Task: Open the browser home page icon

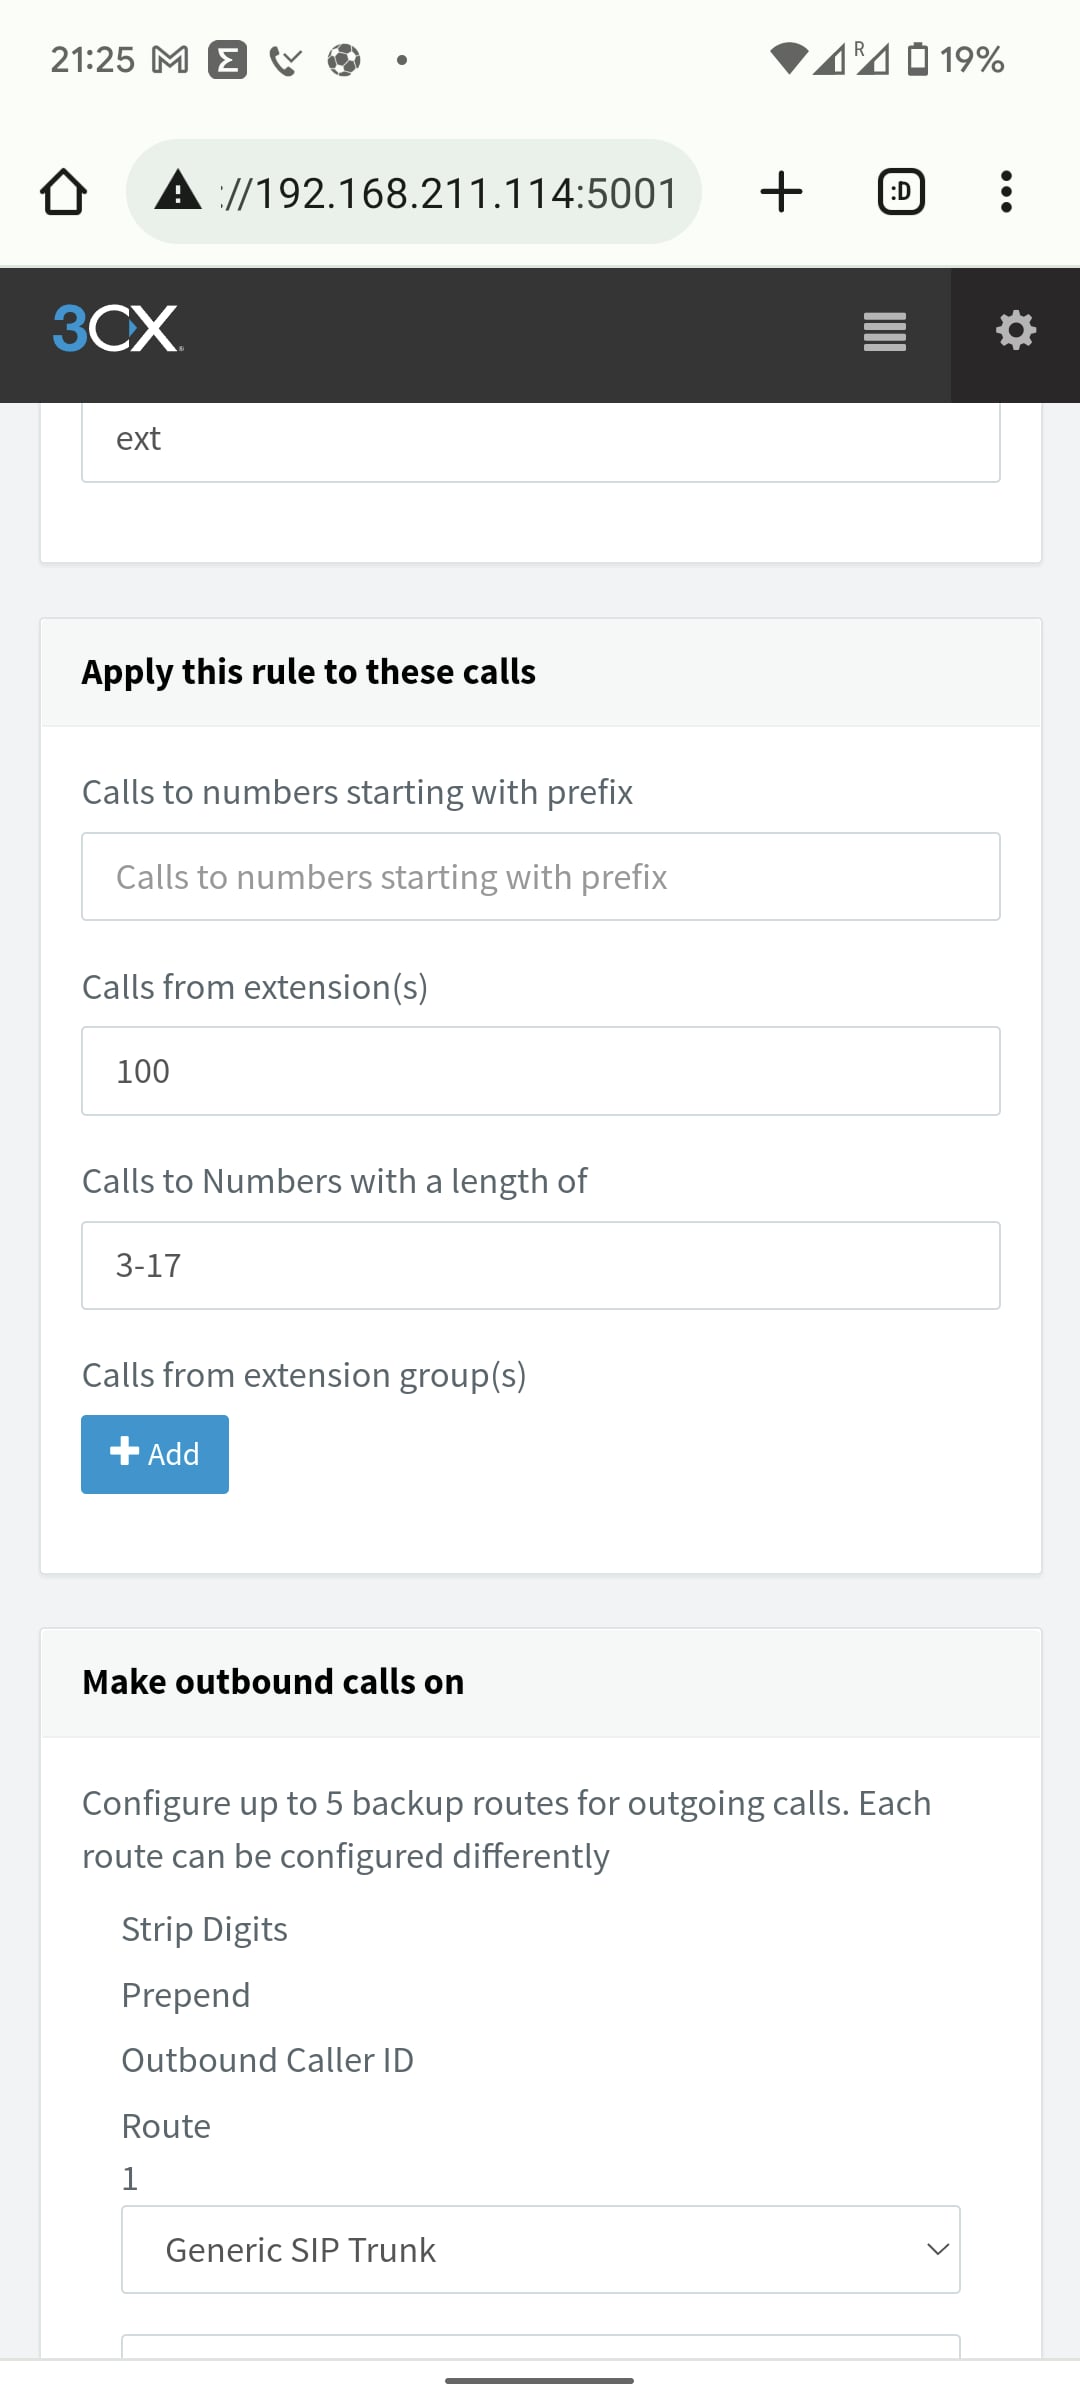Action: pyautogui.click(x=63, y=192)
